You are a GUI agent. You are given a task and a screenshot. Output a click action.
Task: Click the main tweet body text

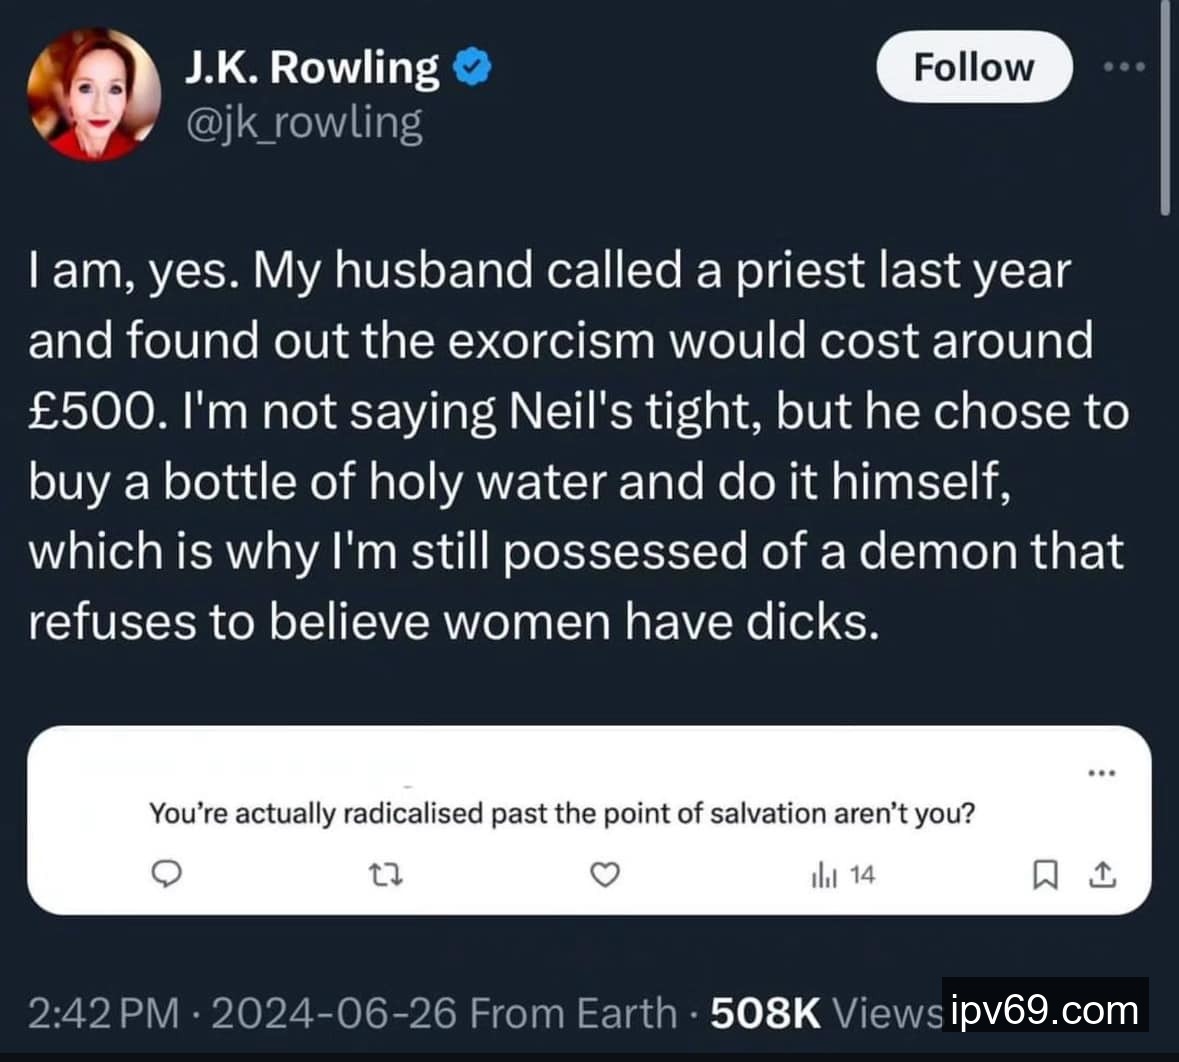click(577, 446)
